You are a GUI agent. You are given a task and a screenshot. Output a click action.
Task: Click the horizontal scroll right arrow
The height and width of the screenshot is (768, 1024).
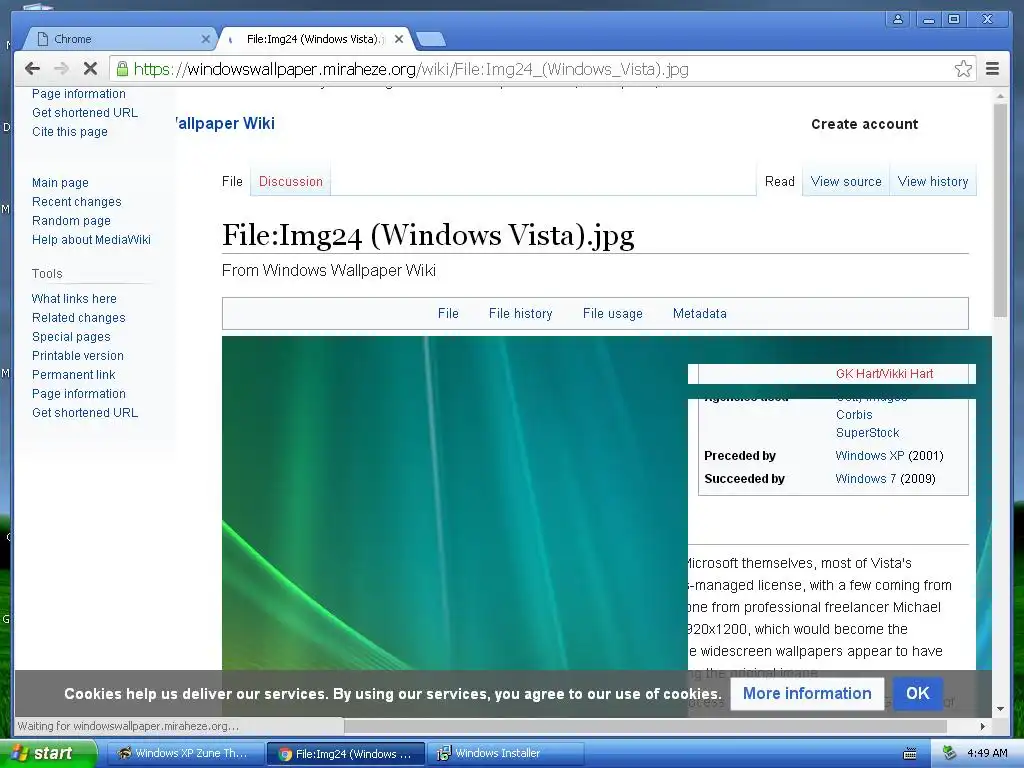[x=983, y=726]
